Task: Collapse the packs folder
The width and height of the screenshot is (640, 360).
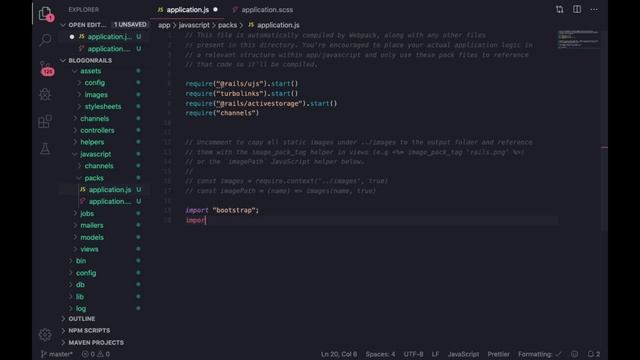Action: (93, 178)
